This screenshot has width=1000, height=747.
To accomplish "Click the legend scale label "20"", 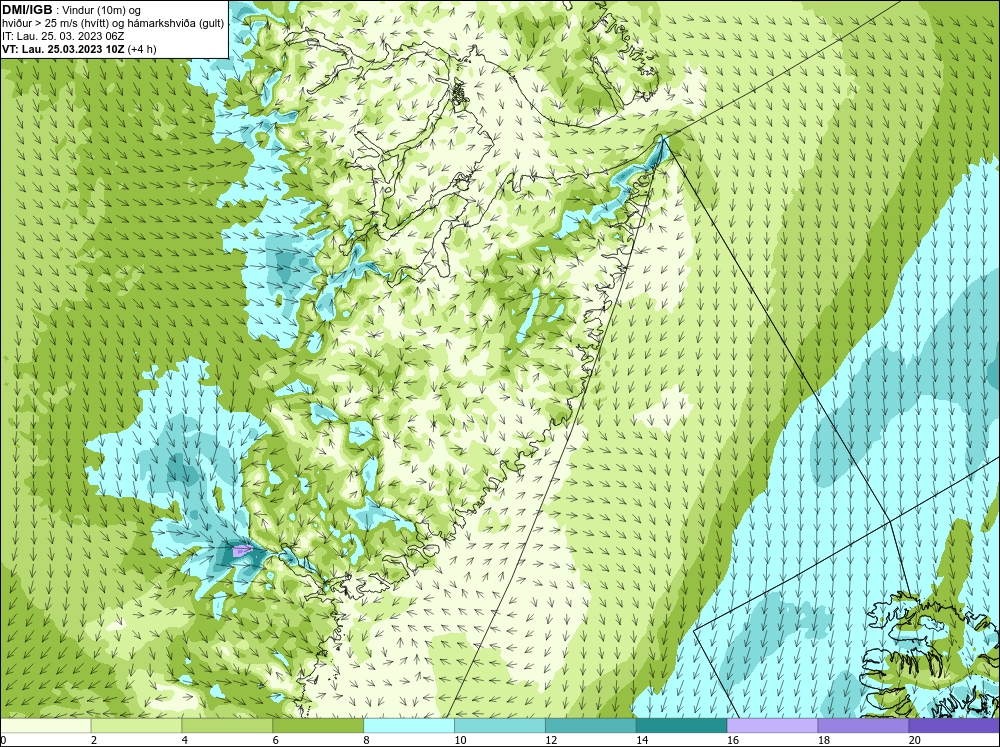I will (x=915, y=740).
